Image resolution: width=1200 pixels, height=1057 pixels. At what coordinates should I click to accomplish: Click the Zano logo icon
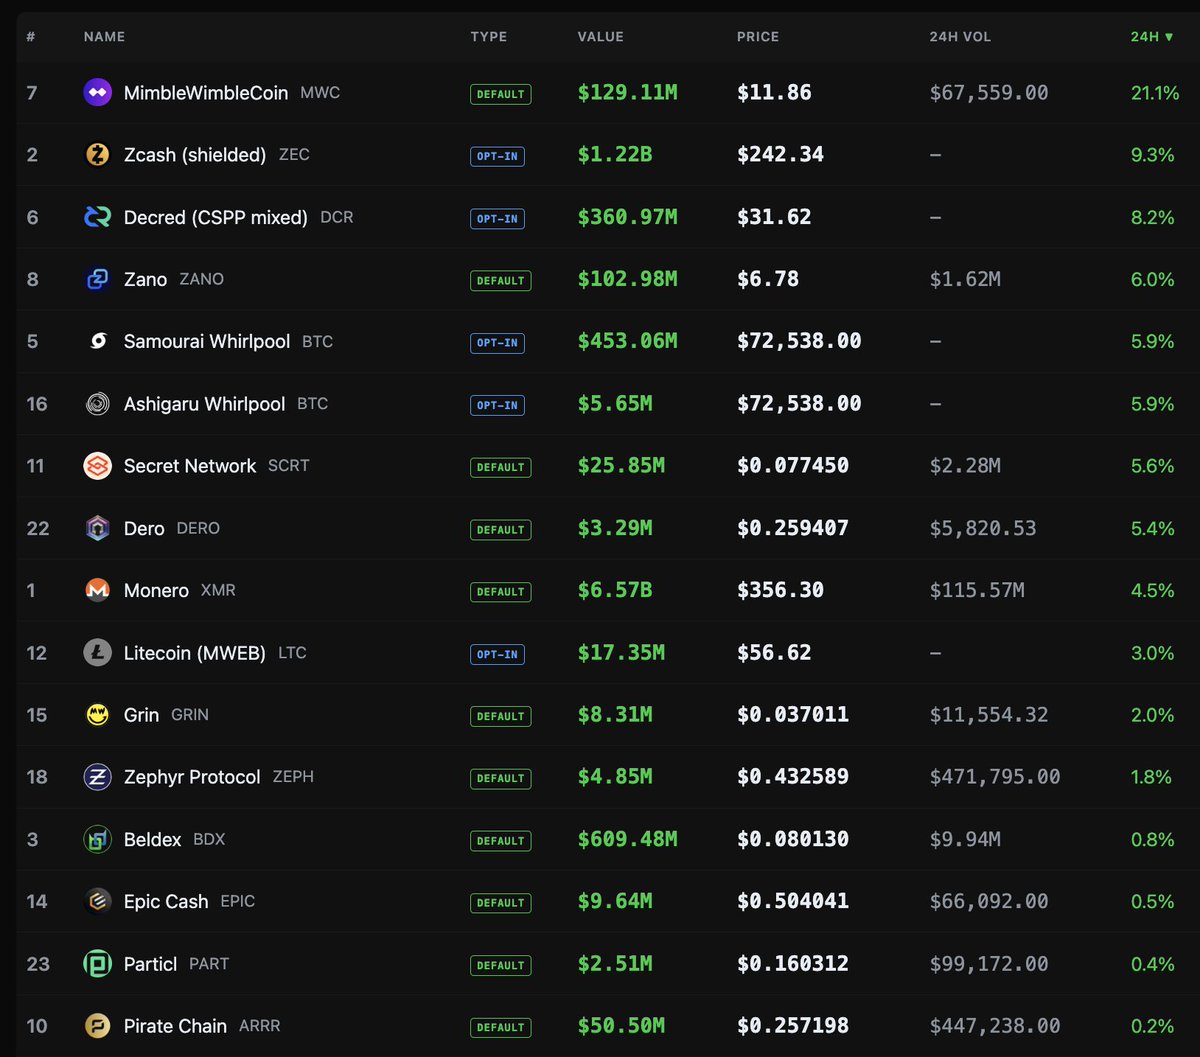[x=97, y=279]
